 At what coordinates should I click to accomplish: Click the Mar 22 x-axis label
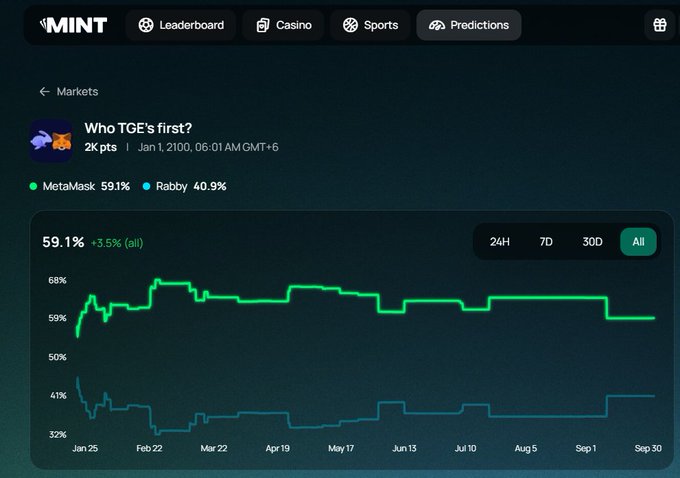click(x=214, y=449)
